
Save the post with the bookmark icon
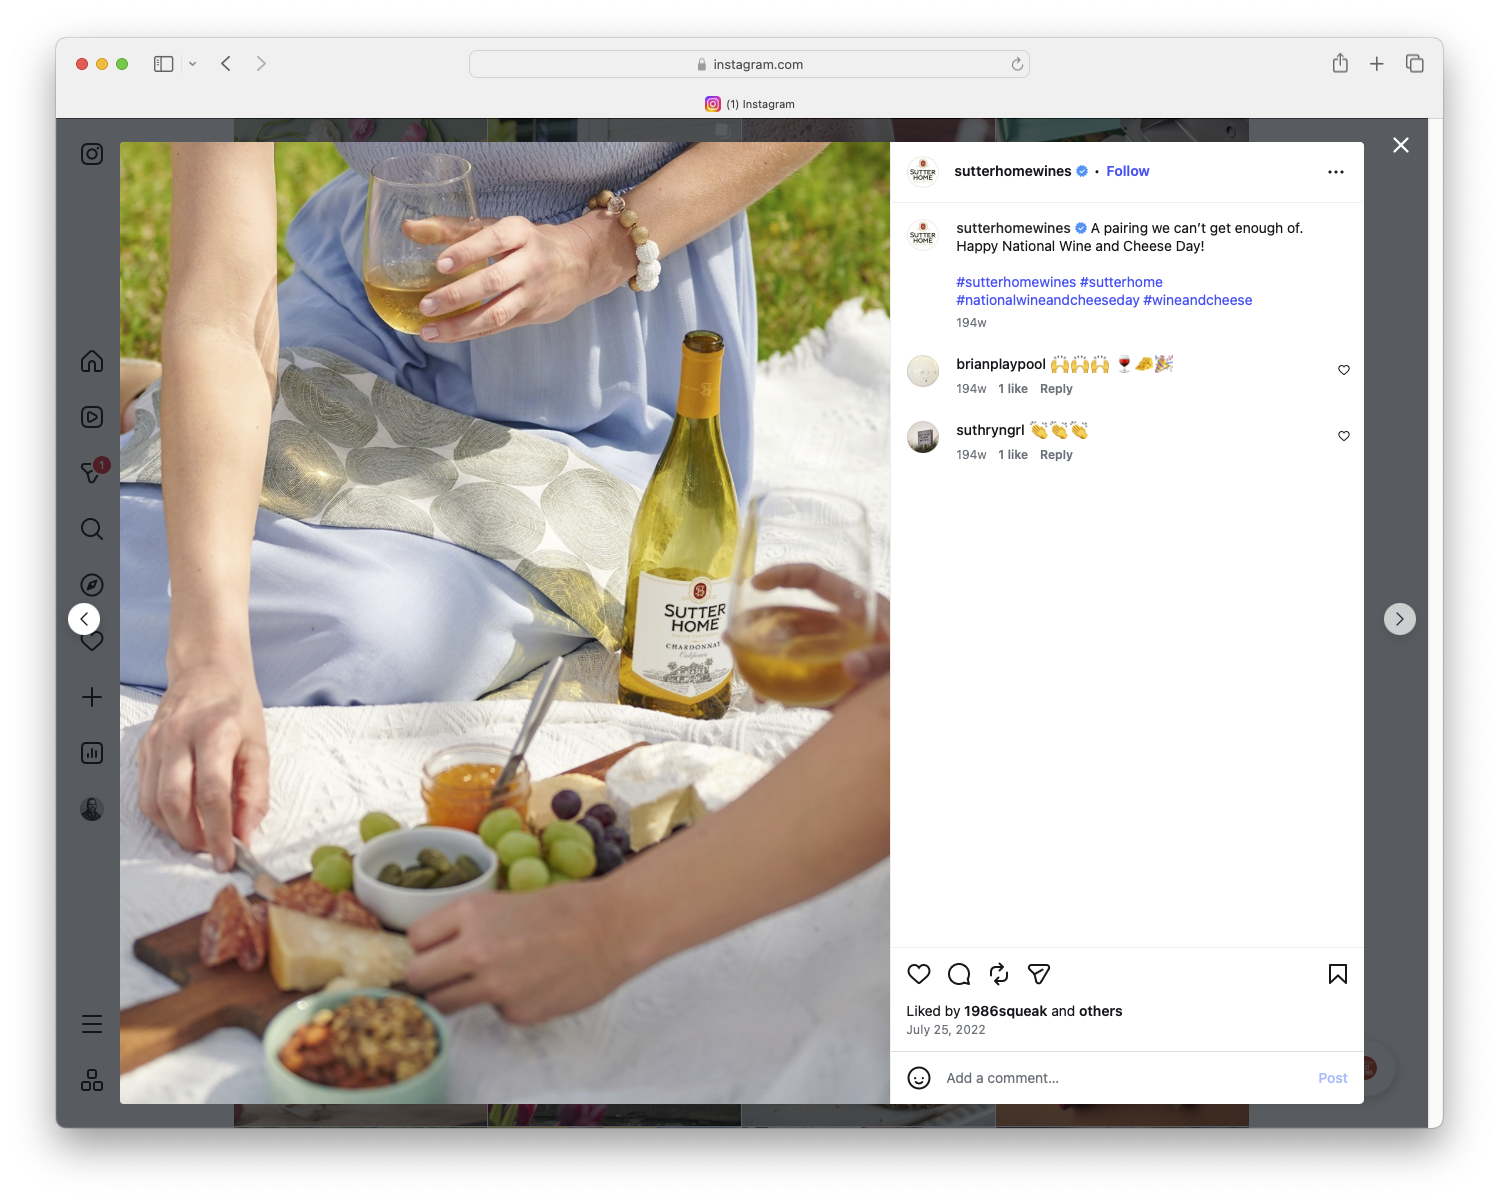click(x=1337, y=974)
